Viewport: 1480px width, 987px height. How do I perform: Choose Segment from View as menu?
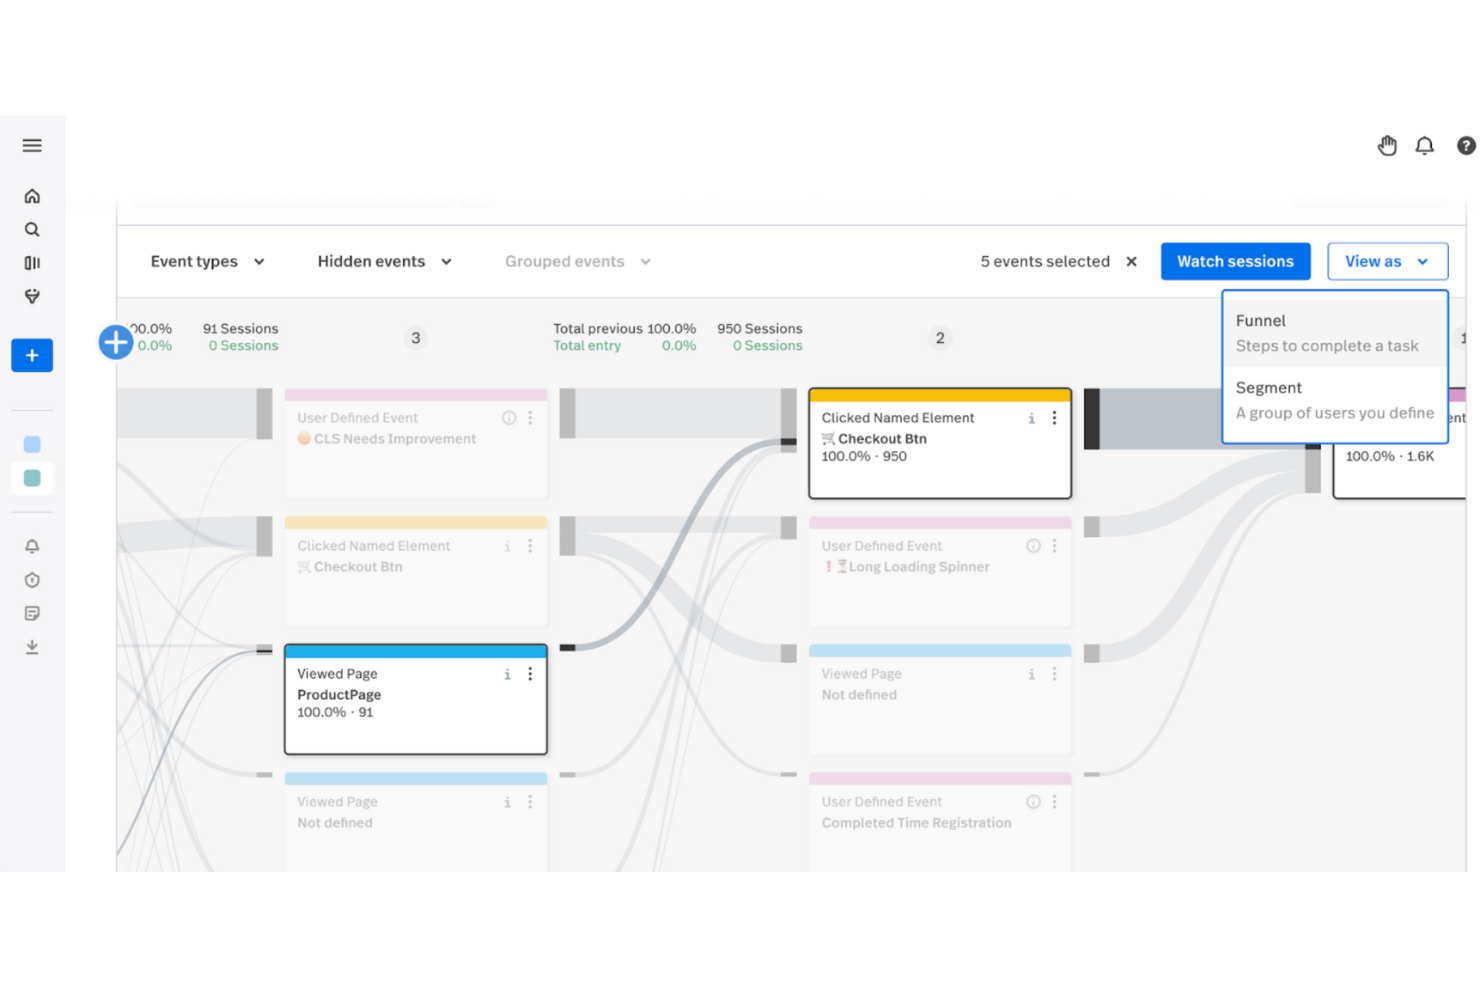1335,400
